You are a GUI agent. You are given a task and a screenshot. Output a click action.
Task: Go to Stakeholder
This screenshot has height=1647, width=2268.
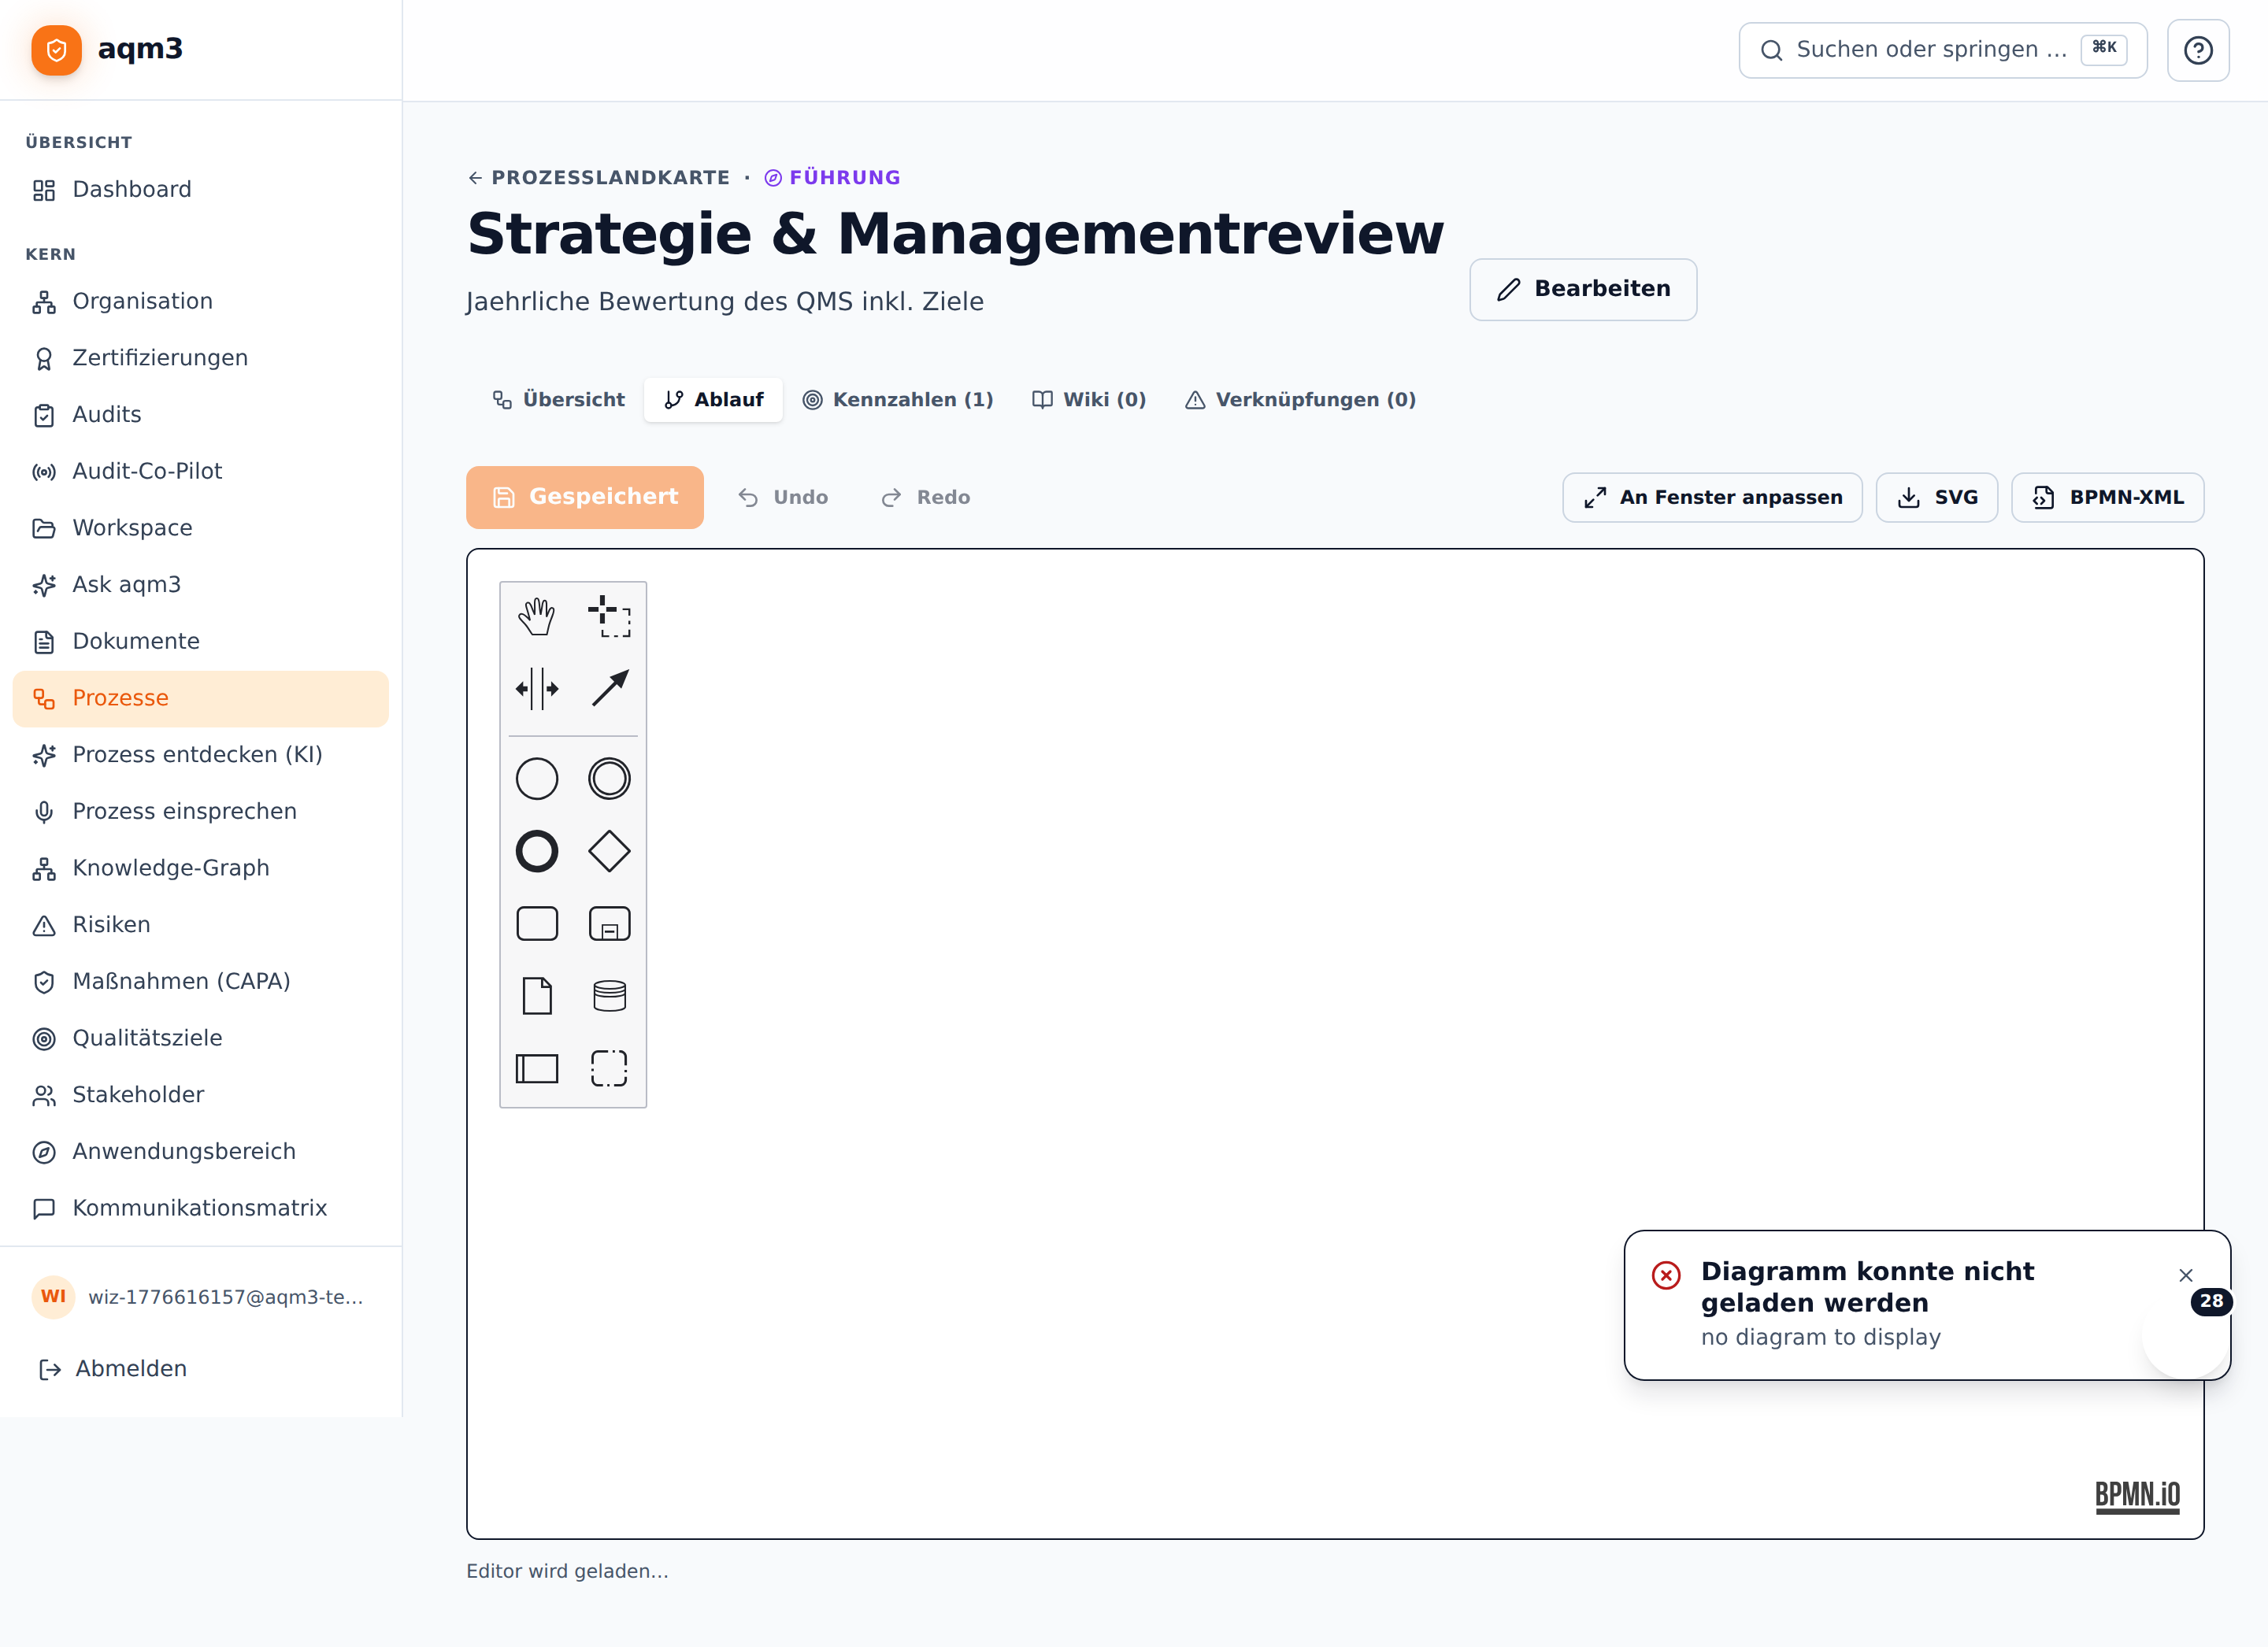[200, 1095]
